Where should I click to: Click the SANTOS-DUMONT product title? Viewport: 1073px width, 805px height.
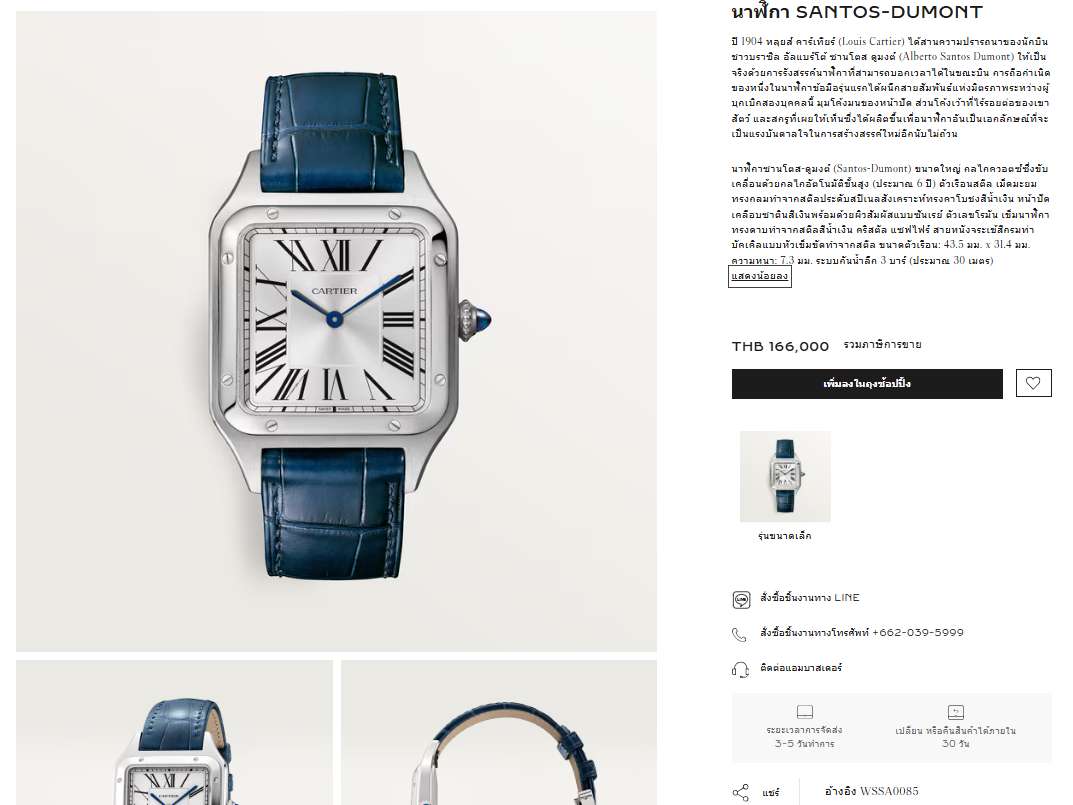click(x=857, y=12)
